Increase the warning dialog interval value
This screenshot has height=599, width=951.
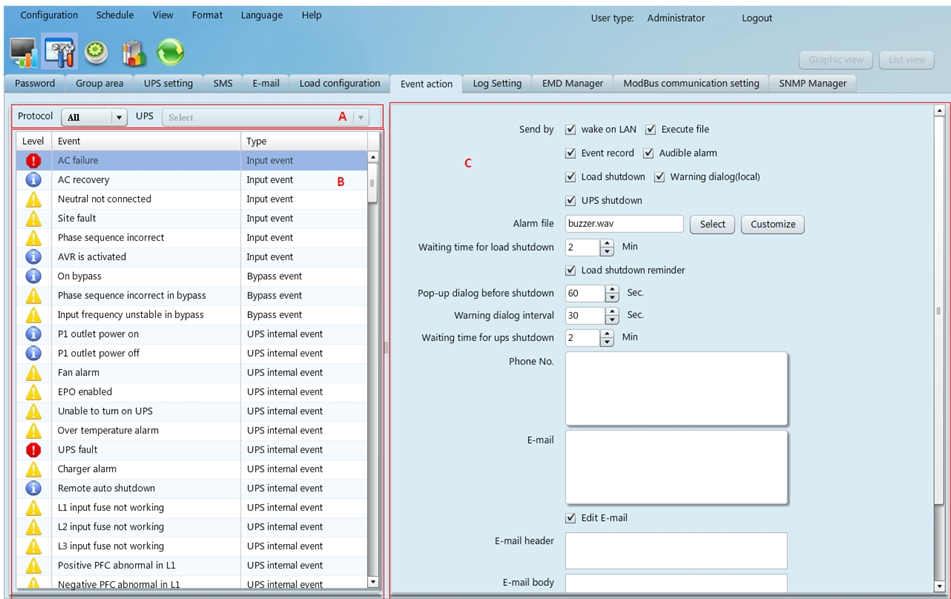point(613,312)
